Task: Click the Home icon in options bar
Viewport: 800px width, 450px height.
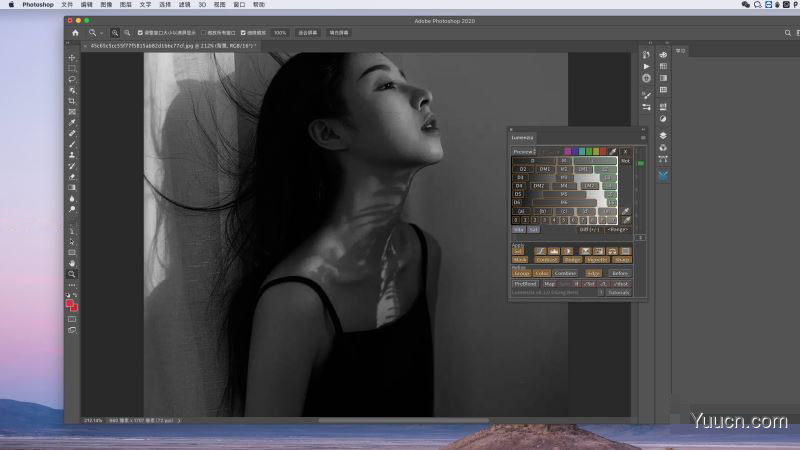Action: tap(75, 33)
